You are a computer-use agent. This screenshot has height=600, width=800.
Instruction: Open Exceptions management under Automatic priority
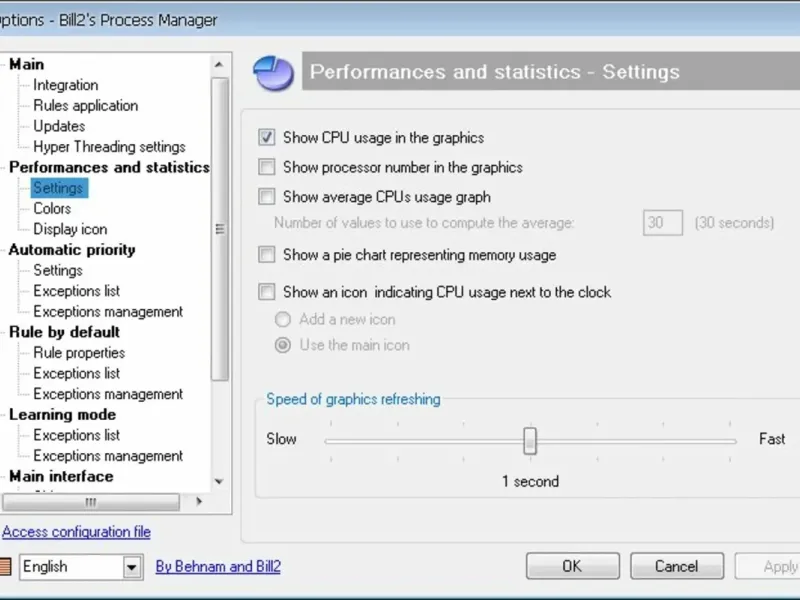coord(108,311)
